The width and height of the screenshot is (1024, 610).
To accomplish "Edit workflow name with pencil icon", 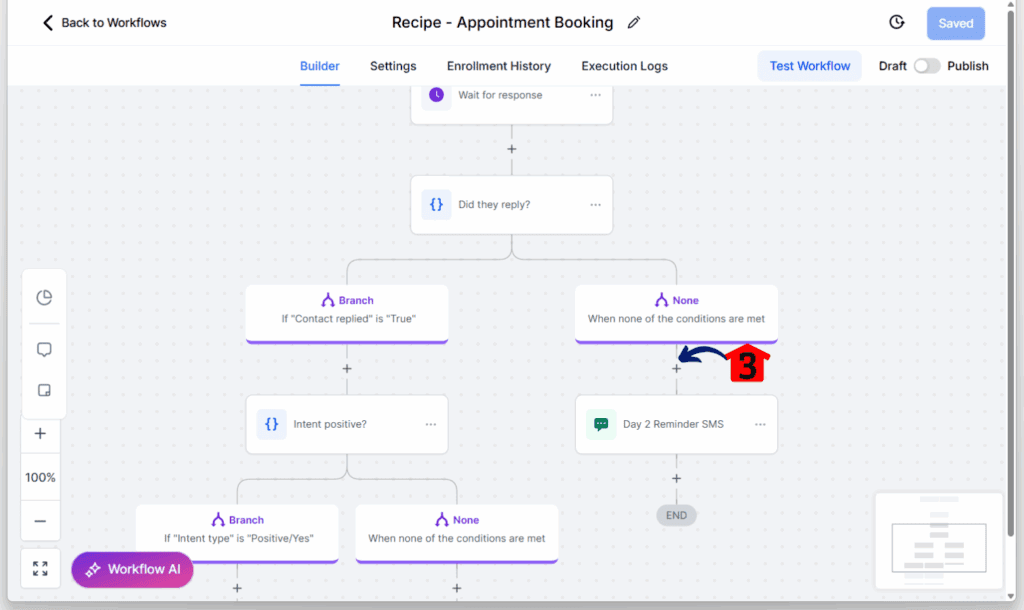I will coord(633,23).
